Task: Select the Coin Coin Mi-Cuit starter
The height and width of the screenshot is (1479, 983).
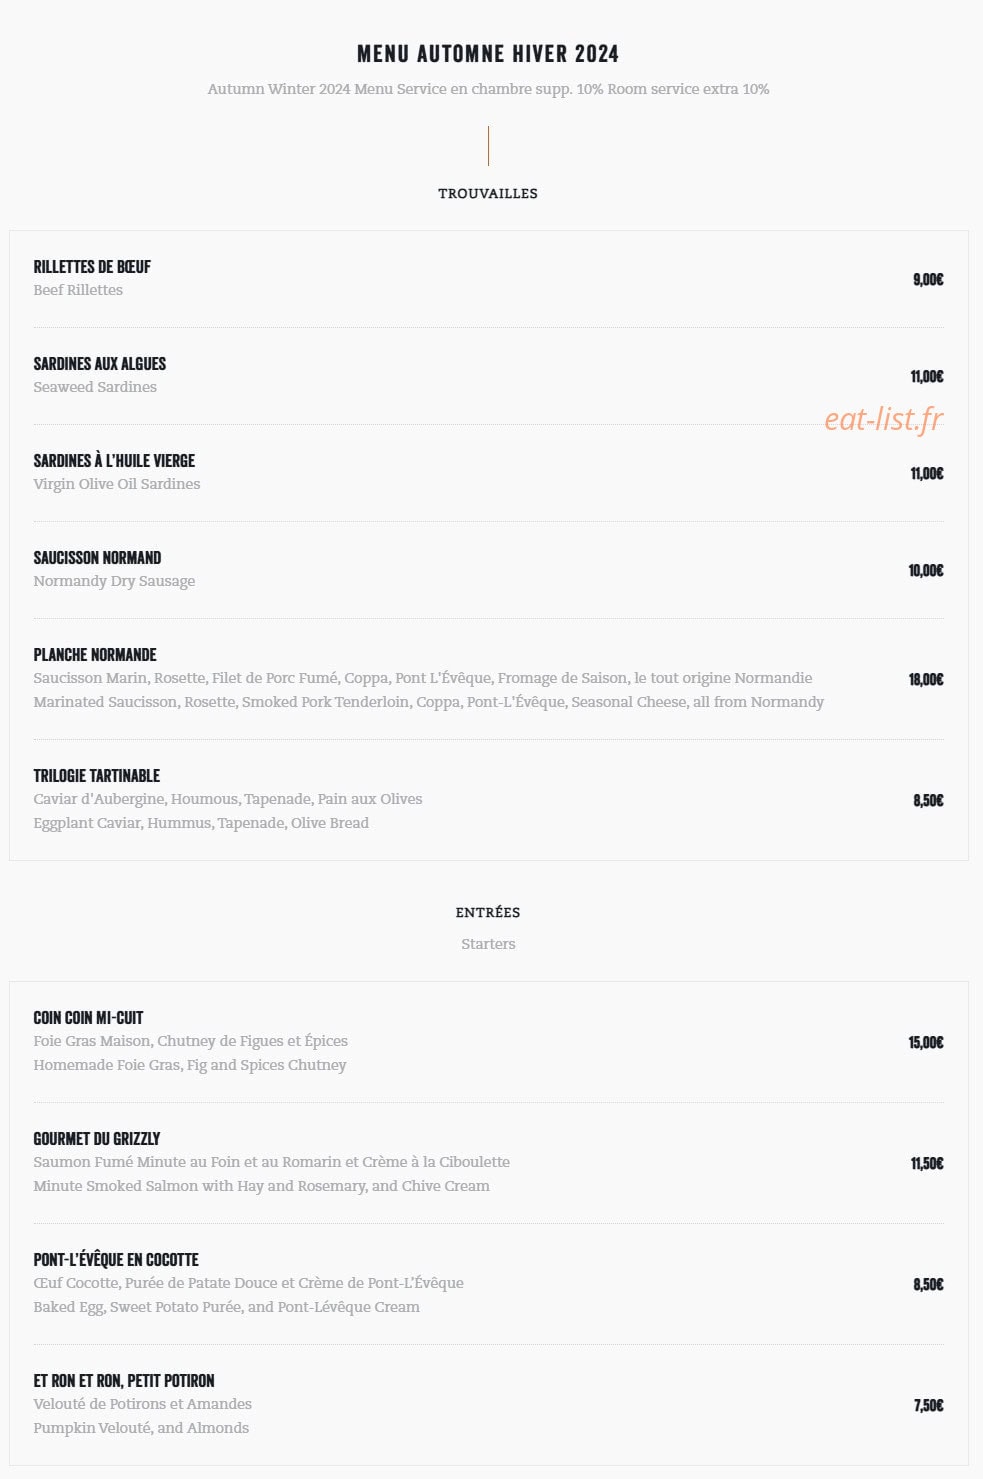Action: coord(88,1018)
